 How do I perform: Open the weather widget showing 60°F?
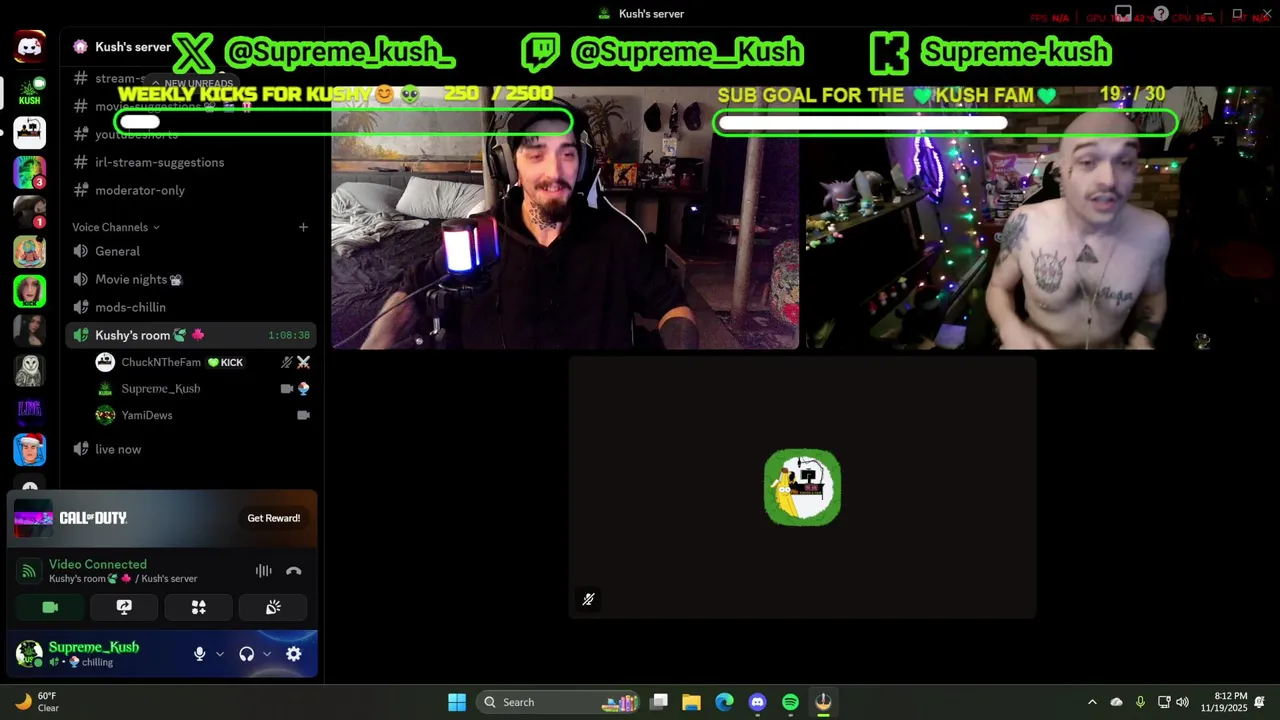tap(38, 702)
